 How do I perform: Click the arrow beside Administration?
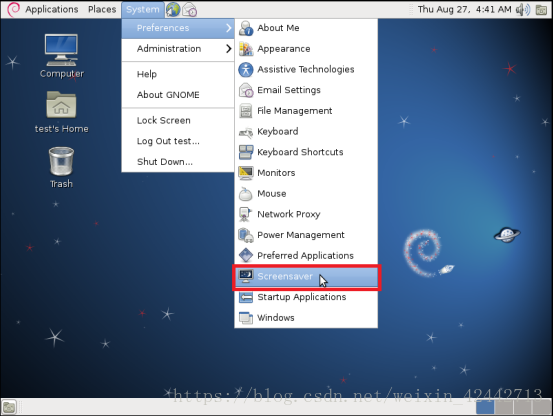(229, 49)
